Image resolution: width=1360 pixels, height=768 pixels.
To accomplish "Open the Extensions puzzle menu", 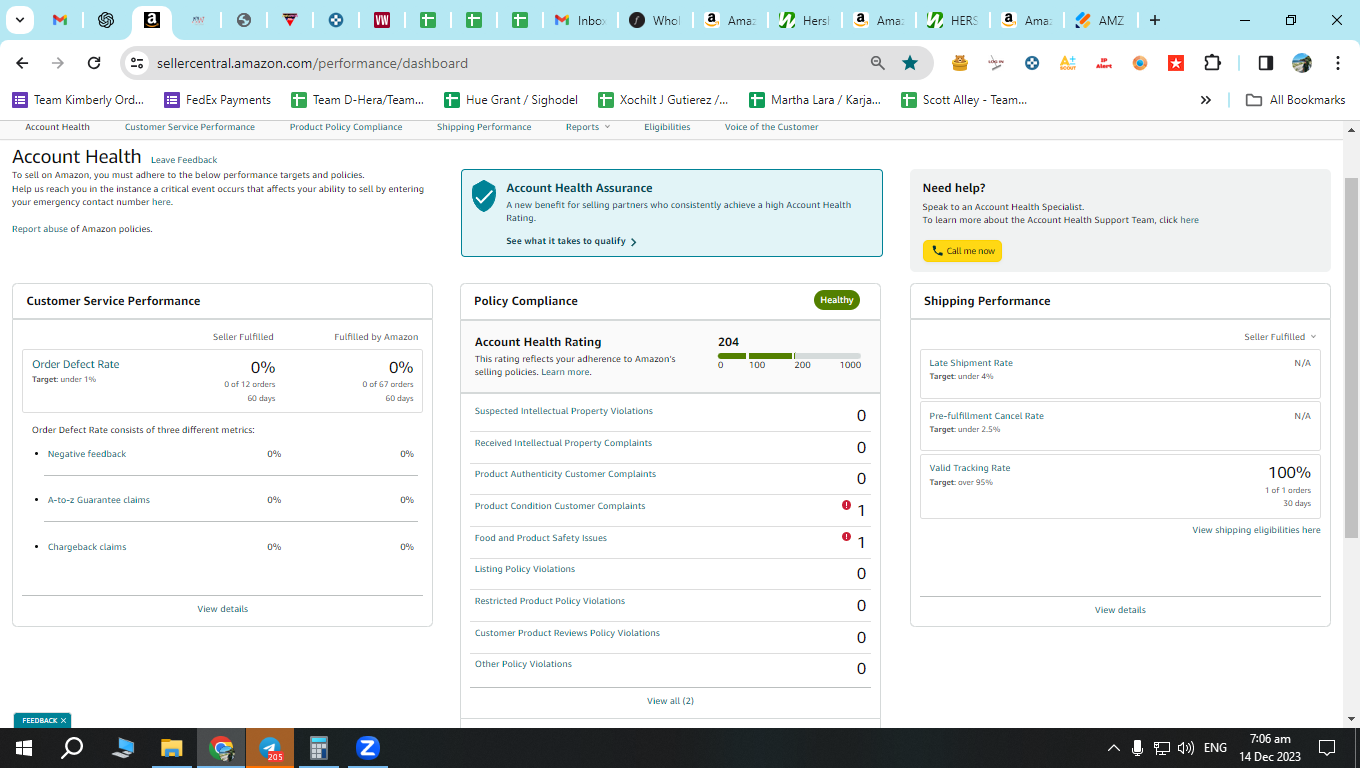I will 1212,63.
